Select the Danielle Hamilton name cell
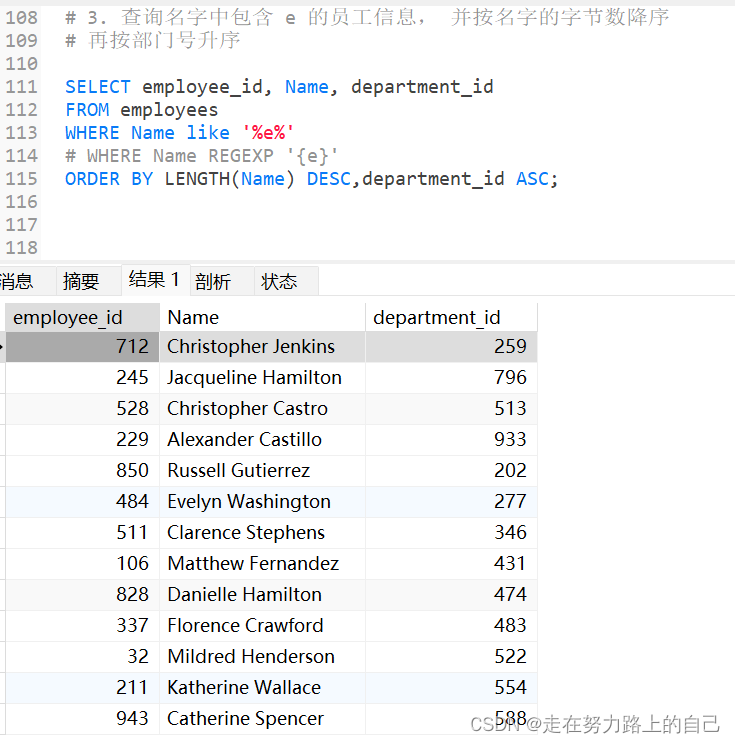The height and width of the screenshot is (743, 735). 262,595
